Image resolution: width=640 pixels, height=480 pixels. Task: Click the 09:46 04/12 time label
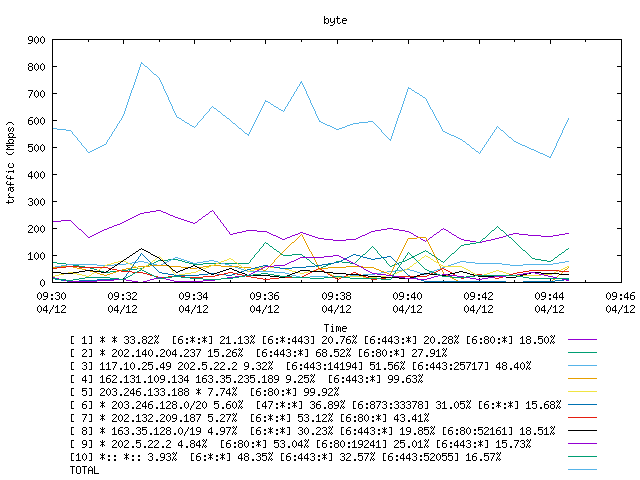(x=620, y=302)
